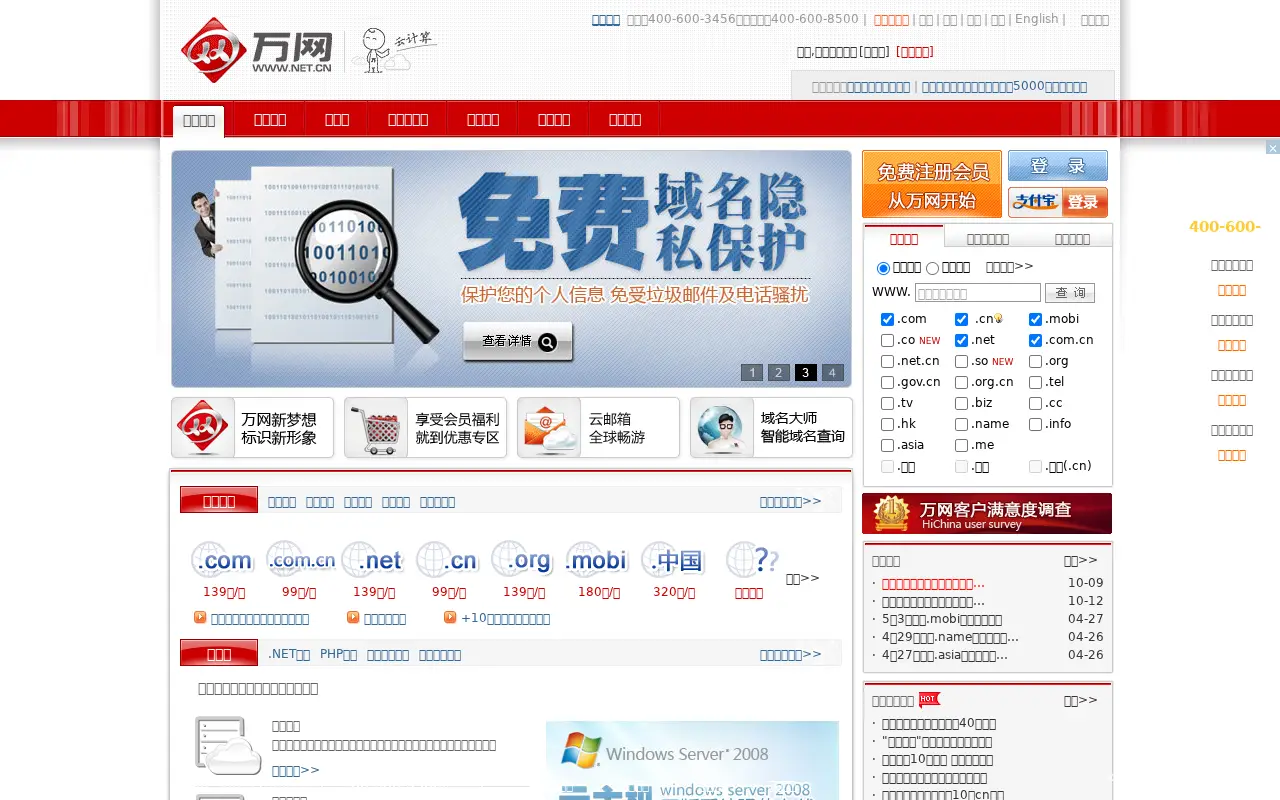Click the 查询 query button
The image size is (1280, 800).
click(x=1070, y=293)
